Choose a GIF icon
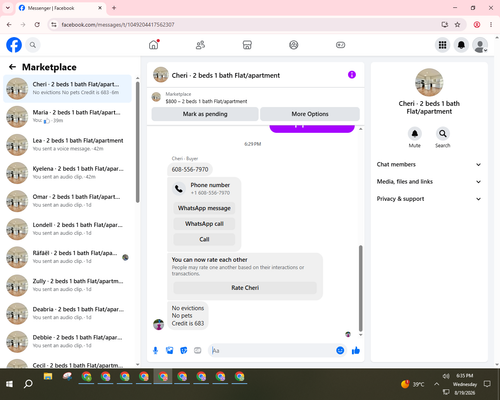500x400 pixels. pyautogui.click(x=198, y=350)
